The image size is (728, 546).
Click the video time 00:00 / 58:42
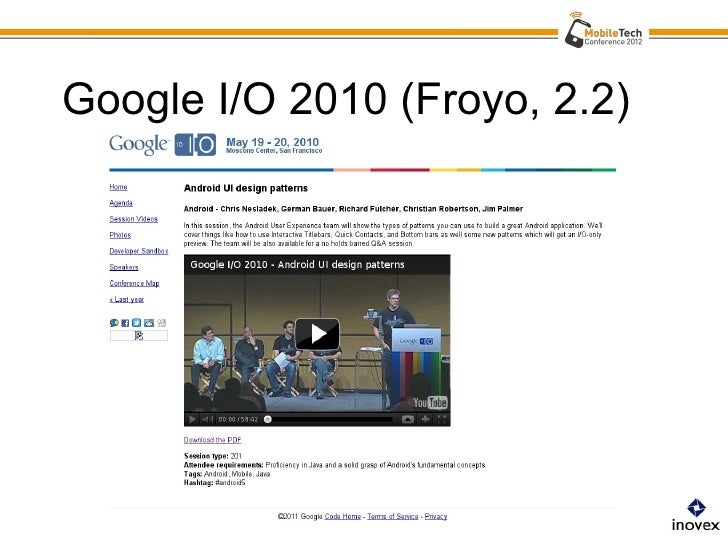(x=238, y=420)
